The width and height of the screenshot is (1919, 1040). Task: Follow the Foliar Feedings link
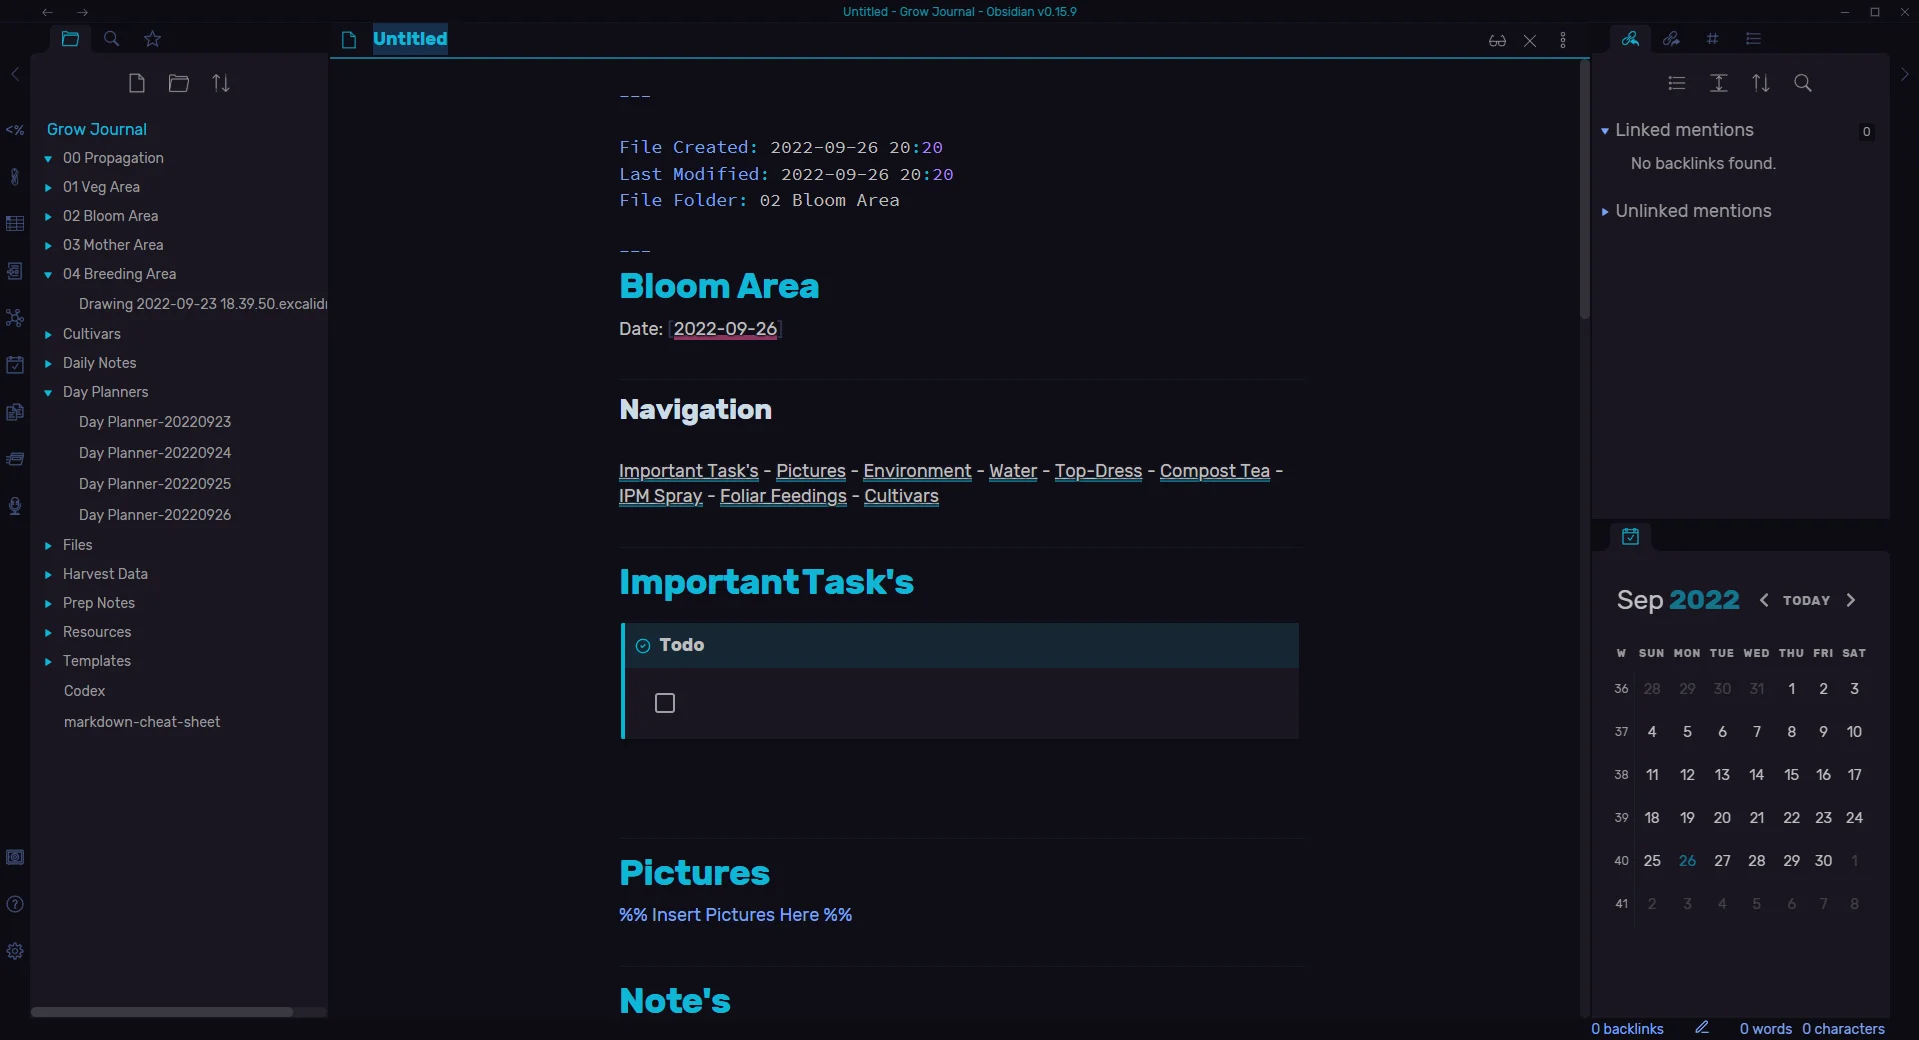(783, 496)
